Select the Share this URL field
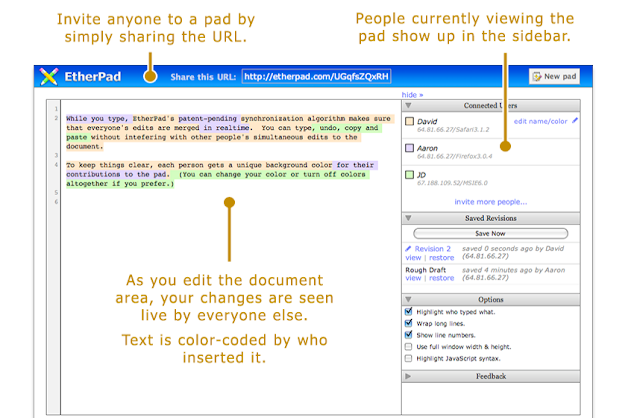Image resolution: width=640 pixels, height=418 pixels. point(316,76)
